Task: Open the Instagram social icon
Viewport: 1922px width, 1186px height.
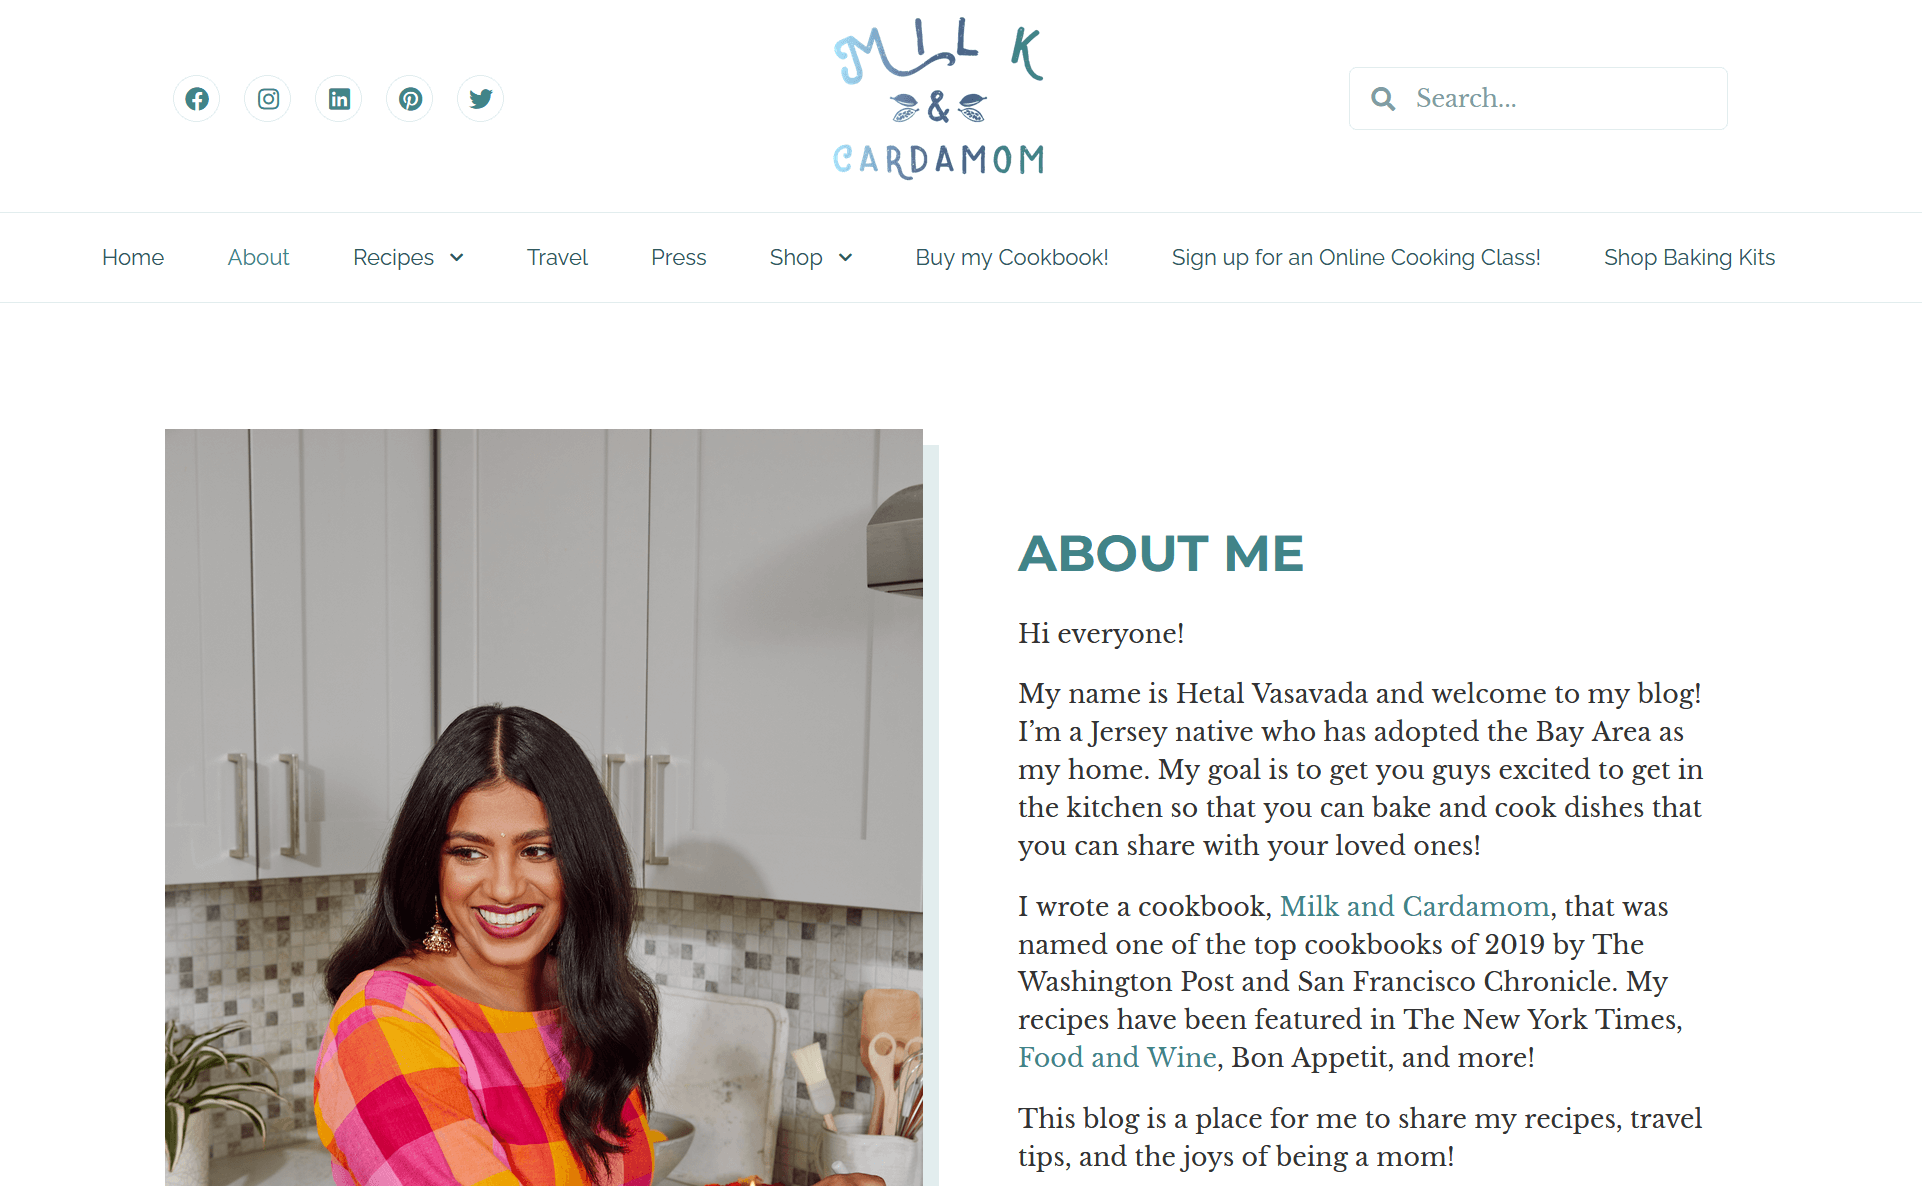Action: click(x=268, y=99)
